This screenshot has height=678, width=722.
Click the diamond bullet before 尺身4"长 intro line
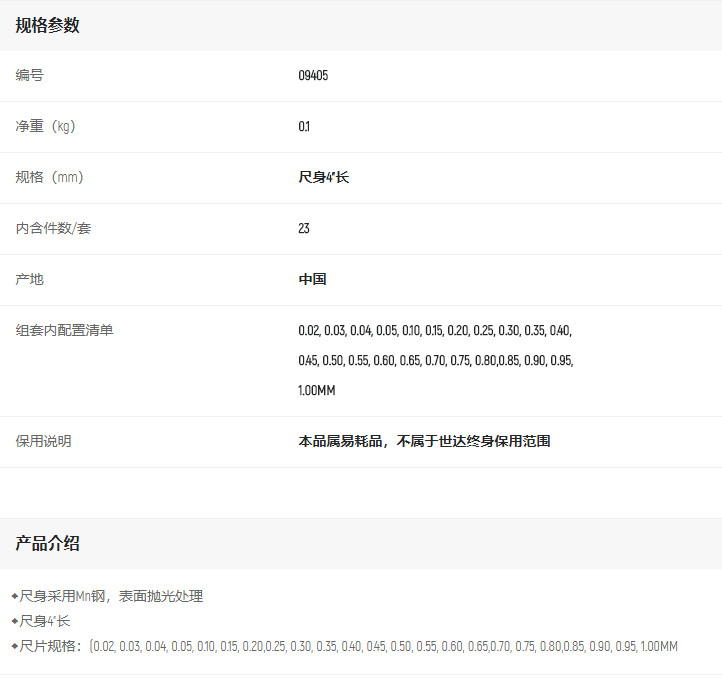point(14,621)
